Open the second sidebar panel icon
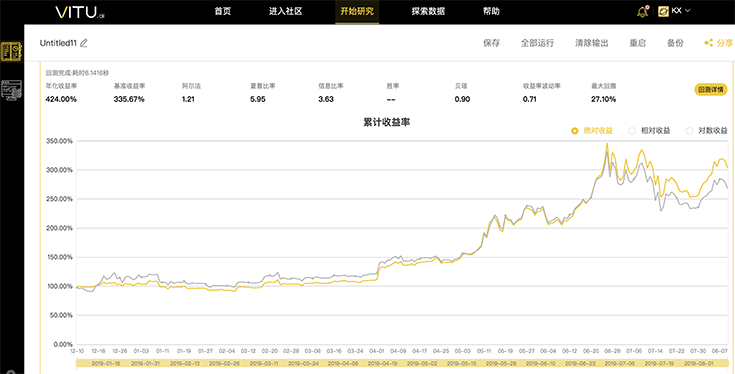735x374 pixels. click(x=11, y=90)
